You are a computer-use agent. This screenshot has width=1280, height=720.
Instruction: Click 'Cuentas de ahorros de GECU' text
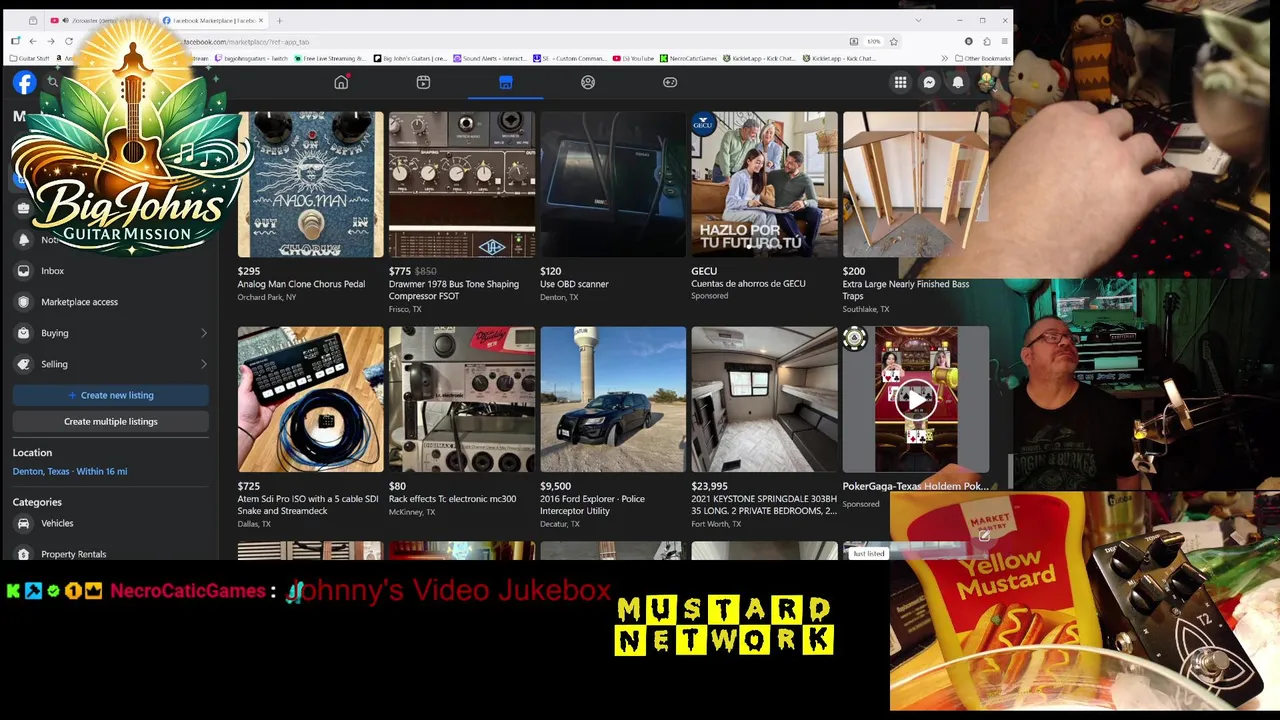tap(748, 284)
